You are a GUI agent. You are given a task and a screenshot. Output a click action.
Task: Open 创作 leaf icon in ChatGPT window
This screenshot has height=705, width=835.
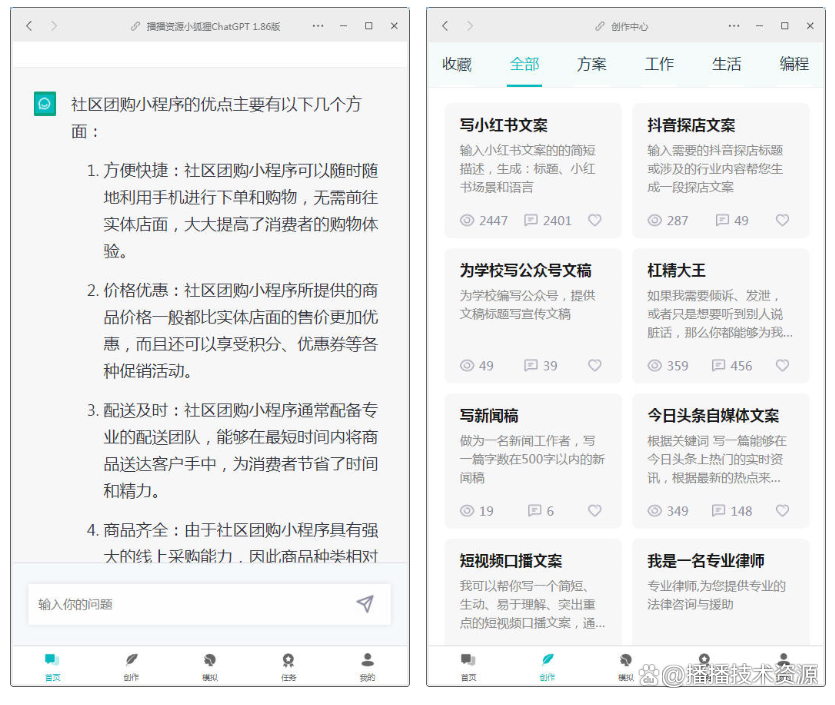point(131,660)
